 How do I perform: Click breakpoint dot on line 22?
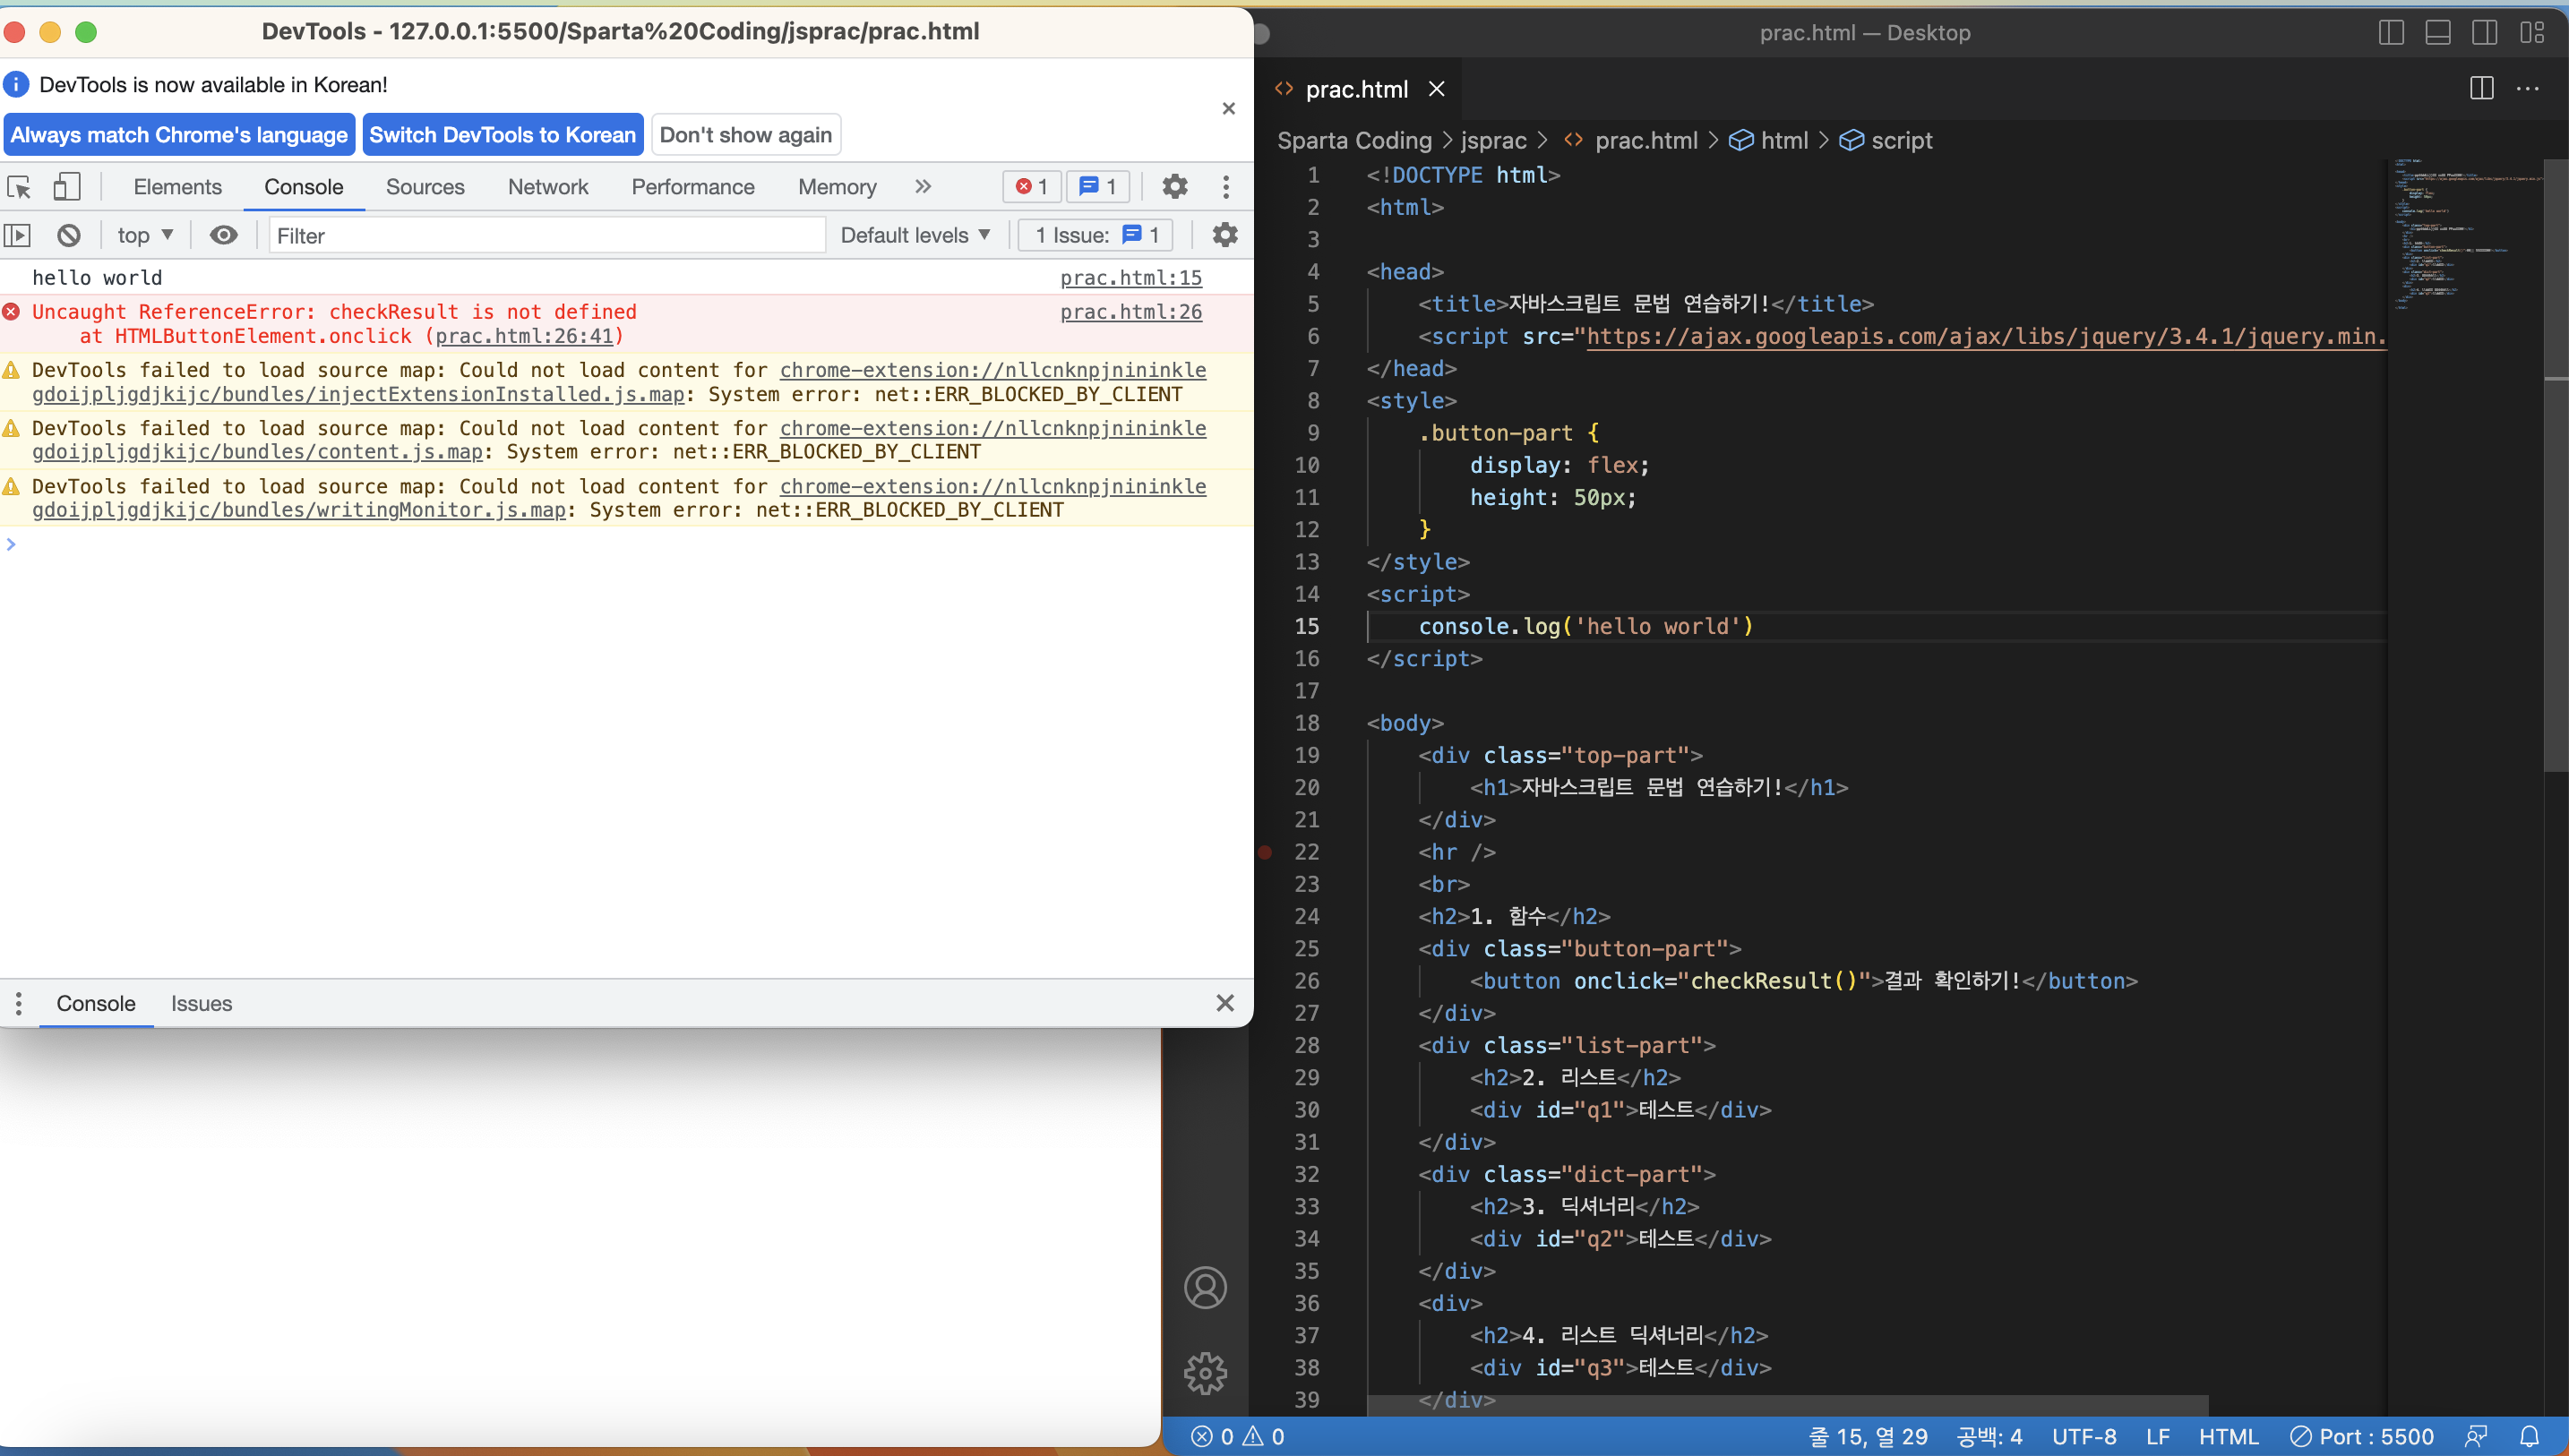(1265, 852)
